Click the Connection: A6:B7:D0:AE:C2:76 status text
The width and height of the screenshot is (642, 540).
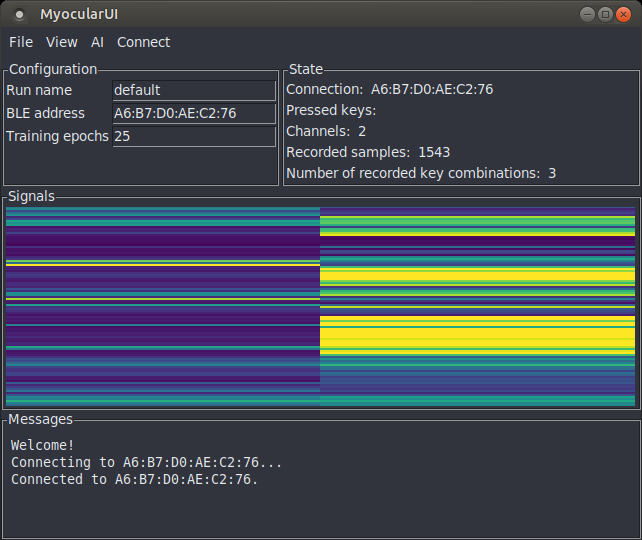[389, 89]
